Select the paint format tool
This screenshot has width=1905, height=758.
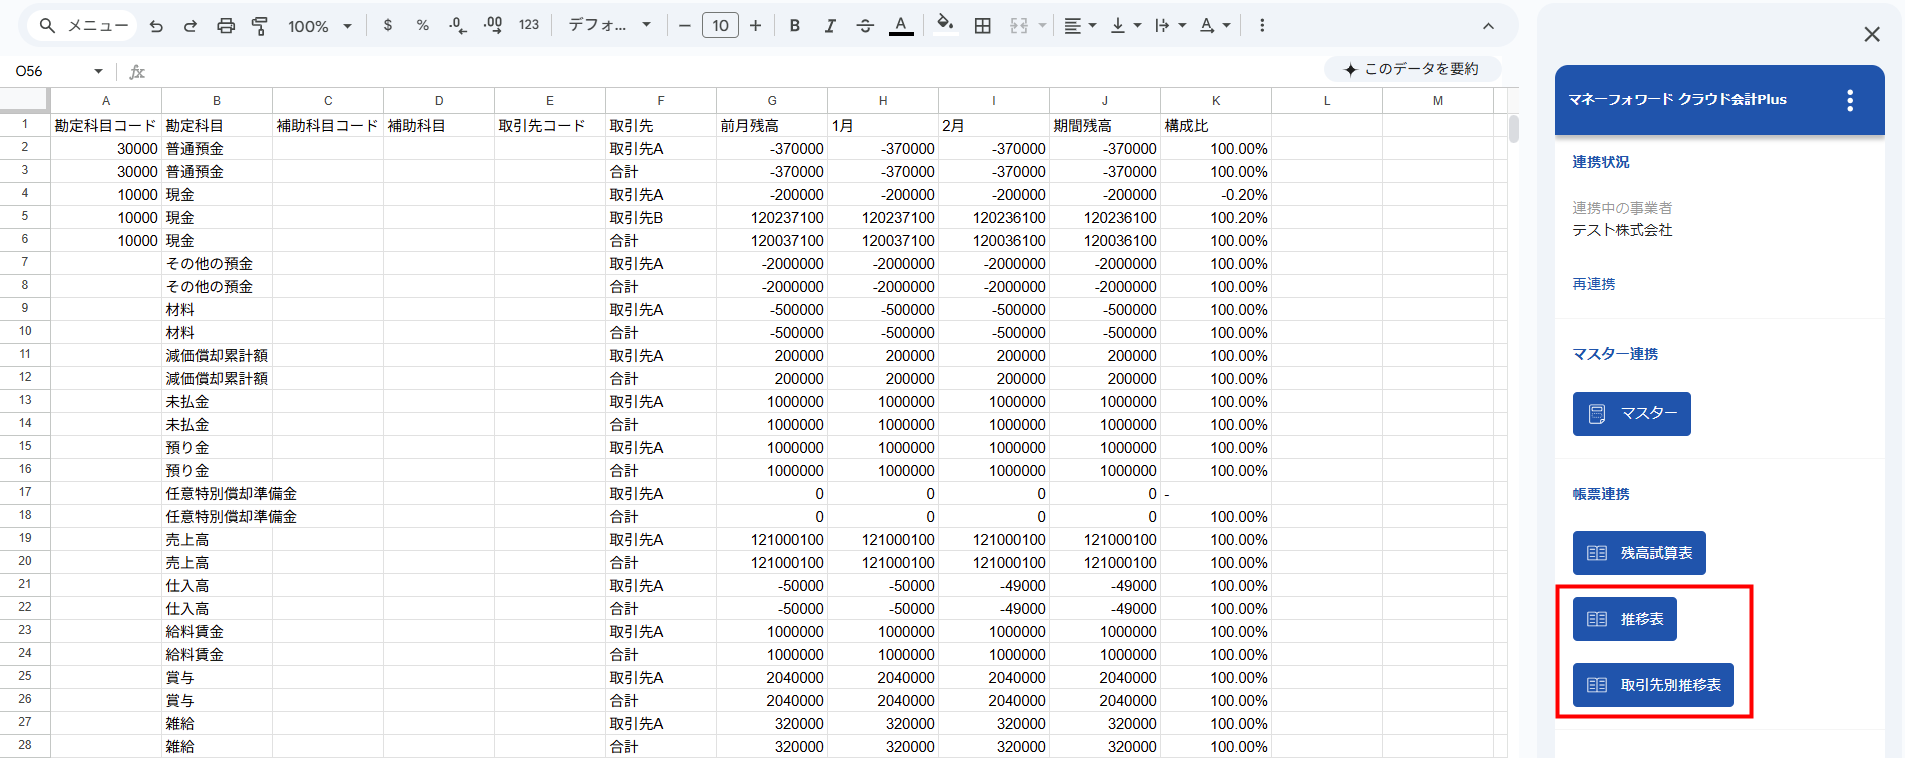260,26
